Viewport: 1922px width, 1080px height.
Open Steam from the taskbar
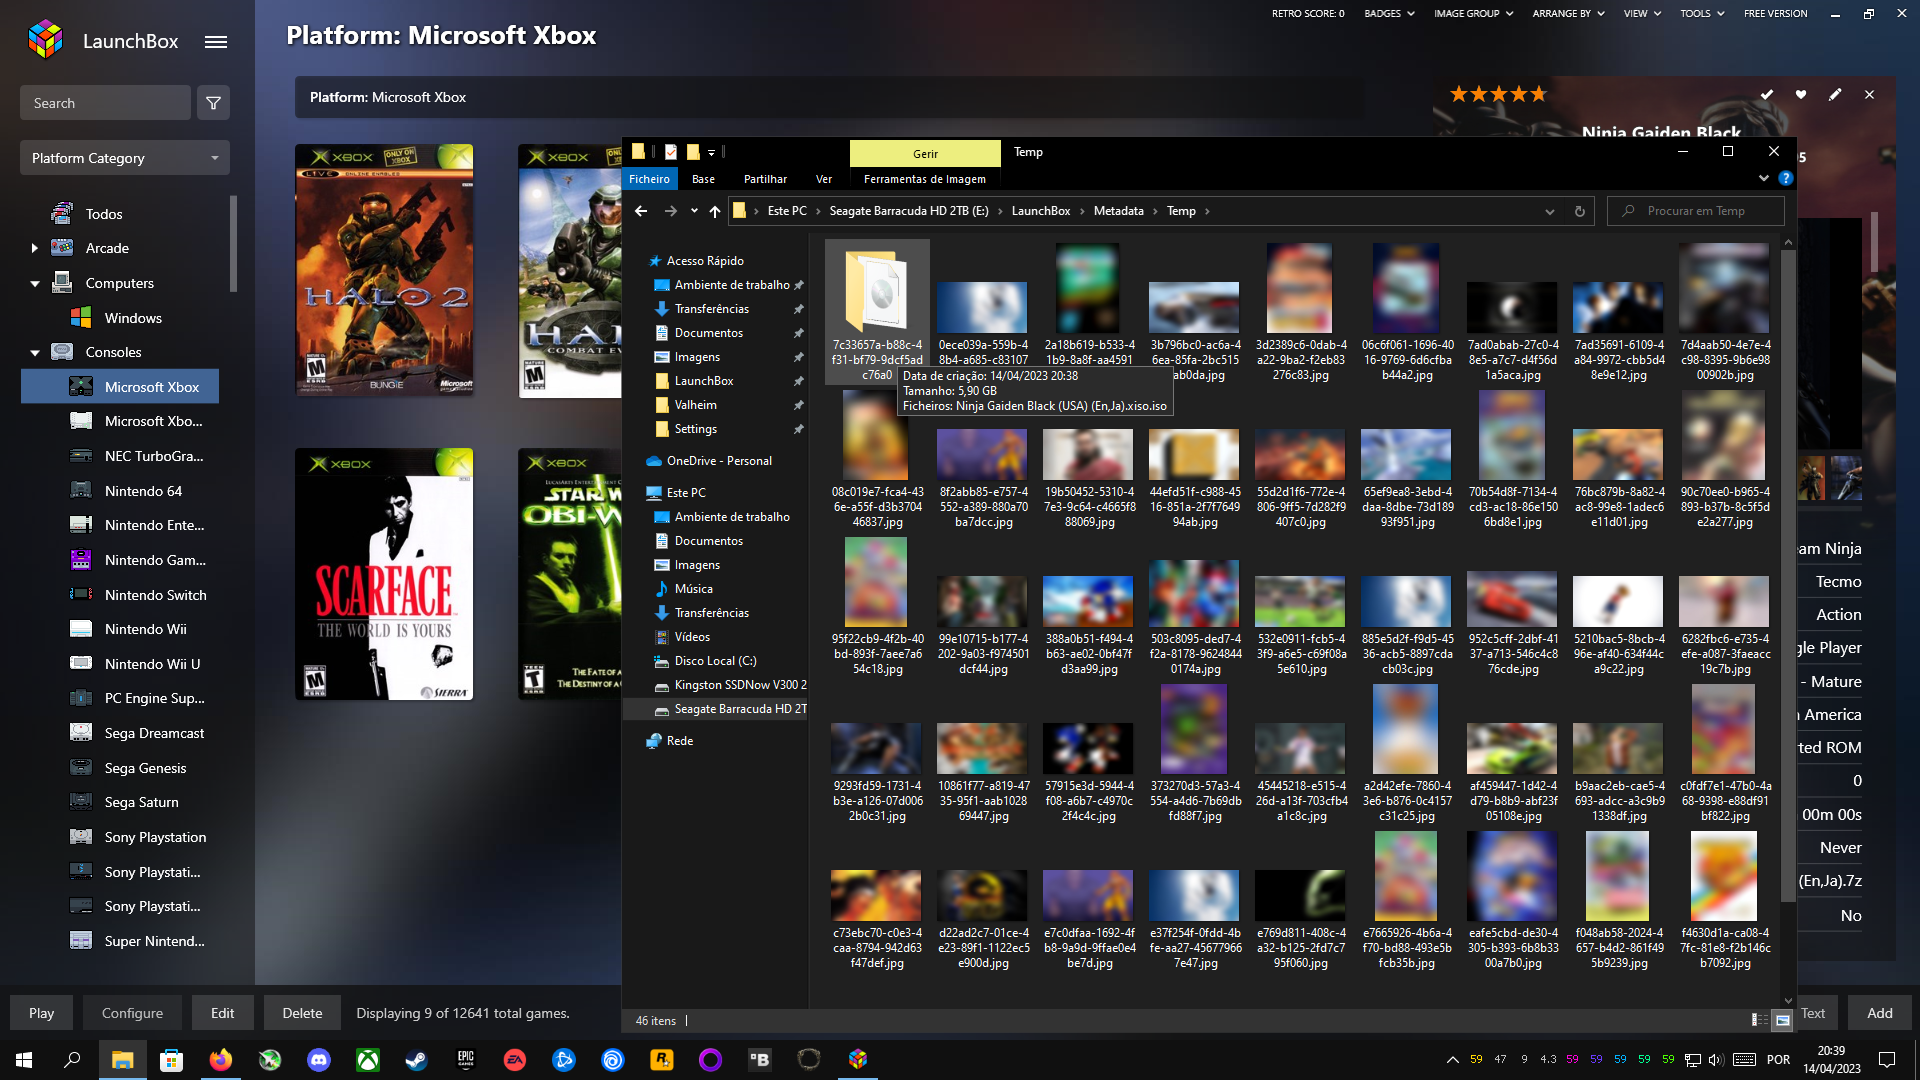(x=417, y=1060)
